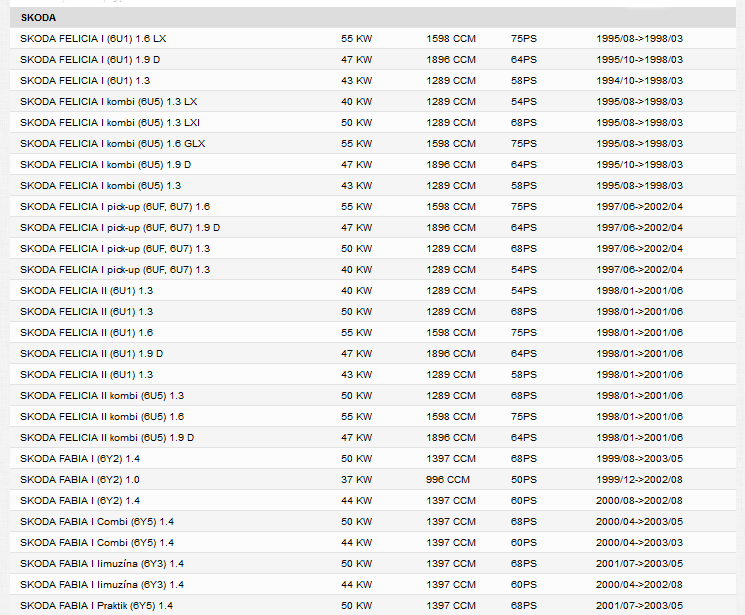This screenshot has height=615, width=745.
Task: Click the 2000/04->2003/03 date range
Action: (x=639, y=543)
